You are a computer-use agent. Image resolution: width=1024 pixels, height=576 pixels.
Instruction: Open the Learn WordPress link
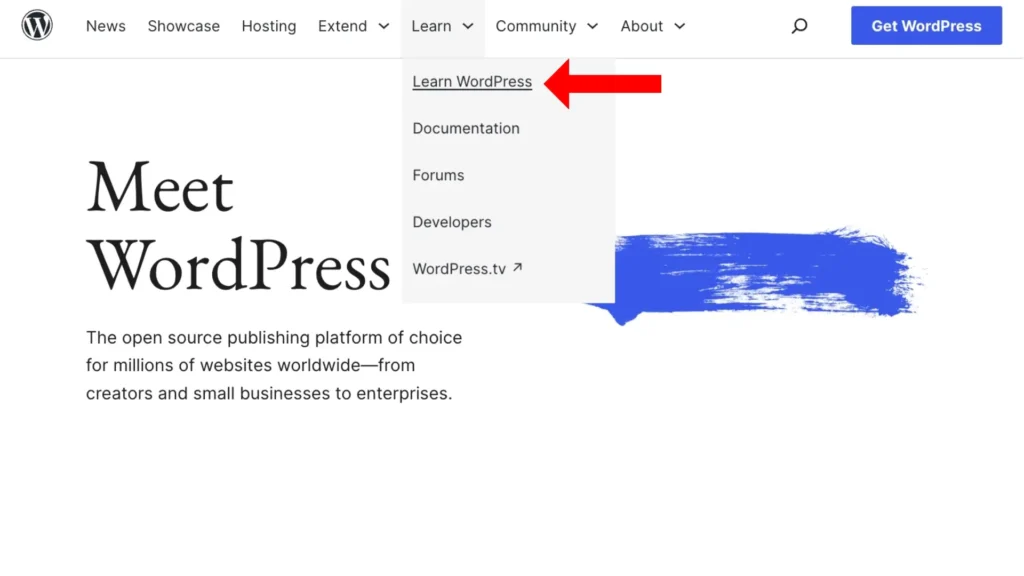(x=472, y=82)
